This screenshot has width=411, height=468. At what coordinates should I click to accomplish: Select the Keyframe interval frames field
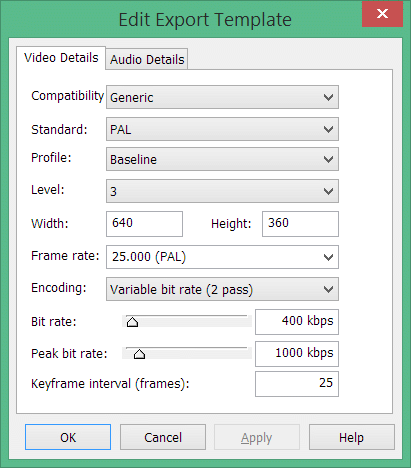click(x=297, y=384)
